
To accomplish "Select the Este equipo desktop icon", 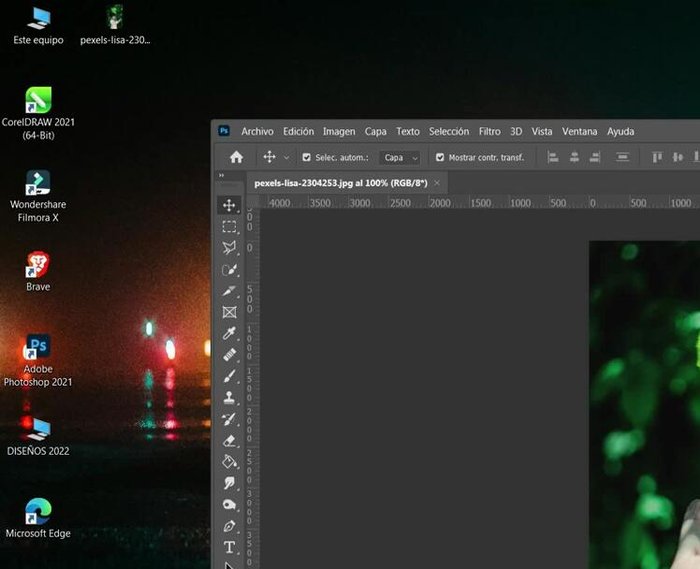I will [x=38, y=26].
